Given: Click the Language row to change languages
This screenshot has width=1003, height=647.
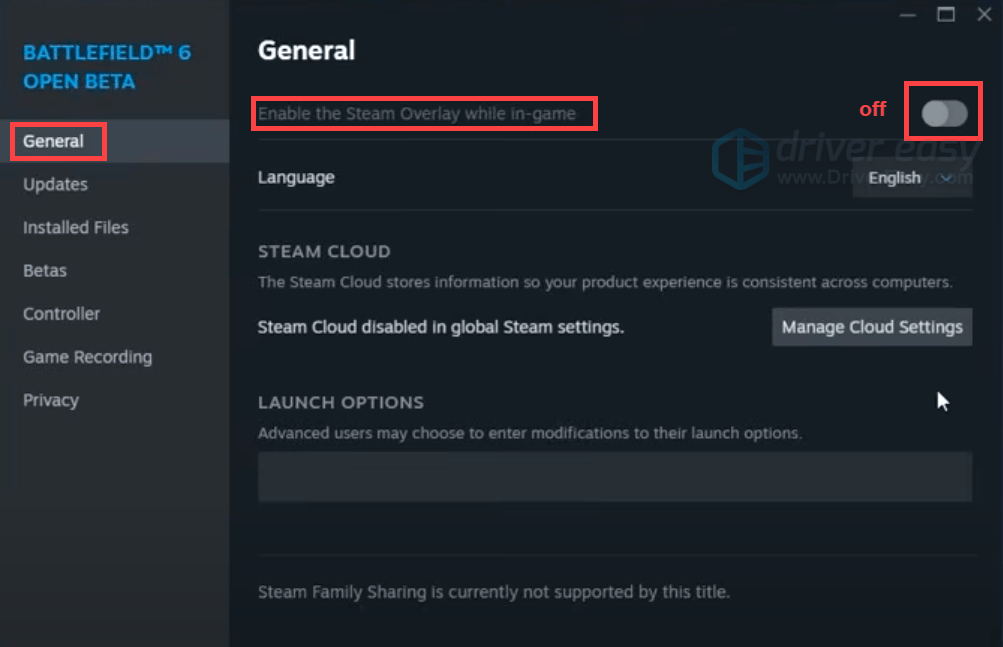Looking at the screenshot, I should (x=296, y=177).
